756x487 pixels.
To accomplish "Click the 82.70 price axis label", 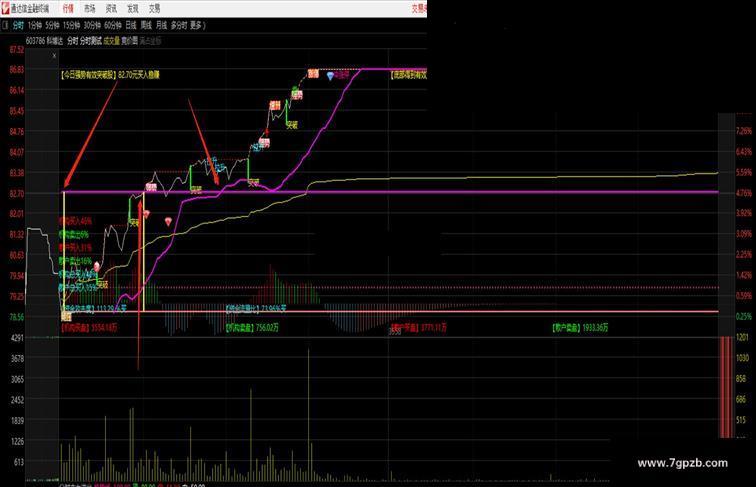I will 16,194.
